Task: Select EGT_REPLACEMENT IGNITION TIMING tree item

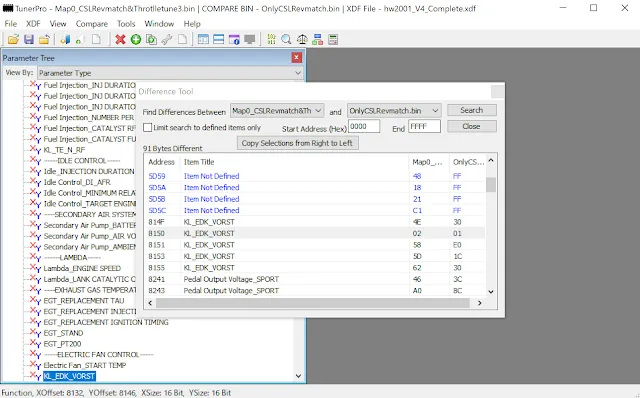Action: (106, 322)
